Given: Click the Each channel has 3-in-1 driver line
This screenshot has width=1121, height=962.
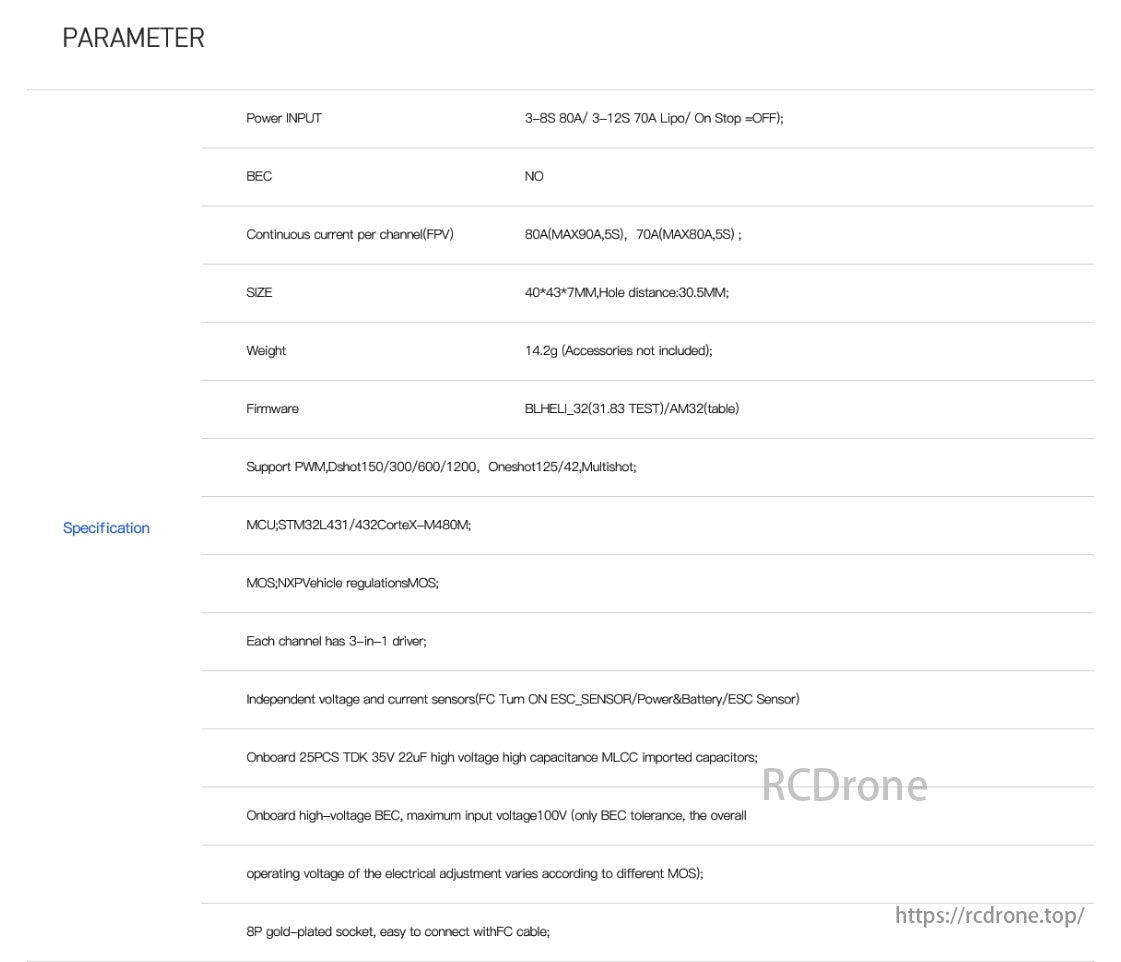Looking at the screenshot, I should click(x=336, y=640).
